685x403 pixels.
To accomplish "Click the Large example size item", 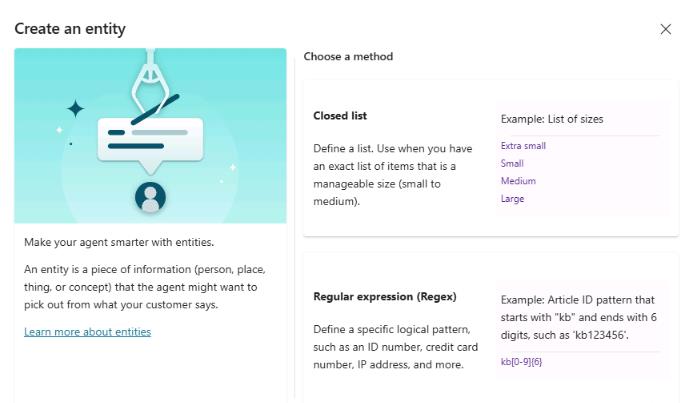I will tap(512, 199).
